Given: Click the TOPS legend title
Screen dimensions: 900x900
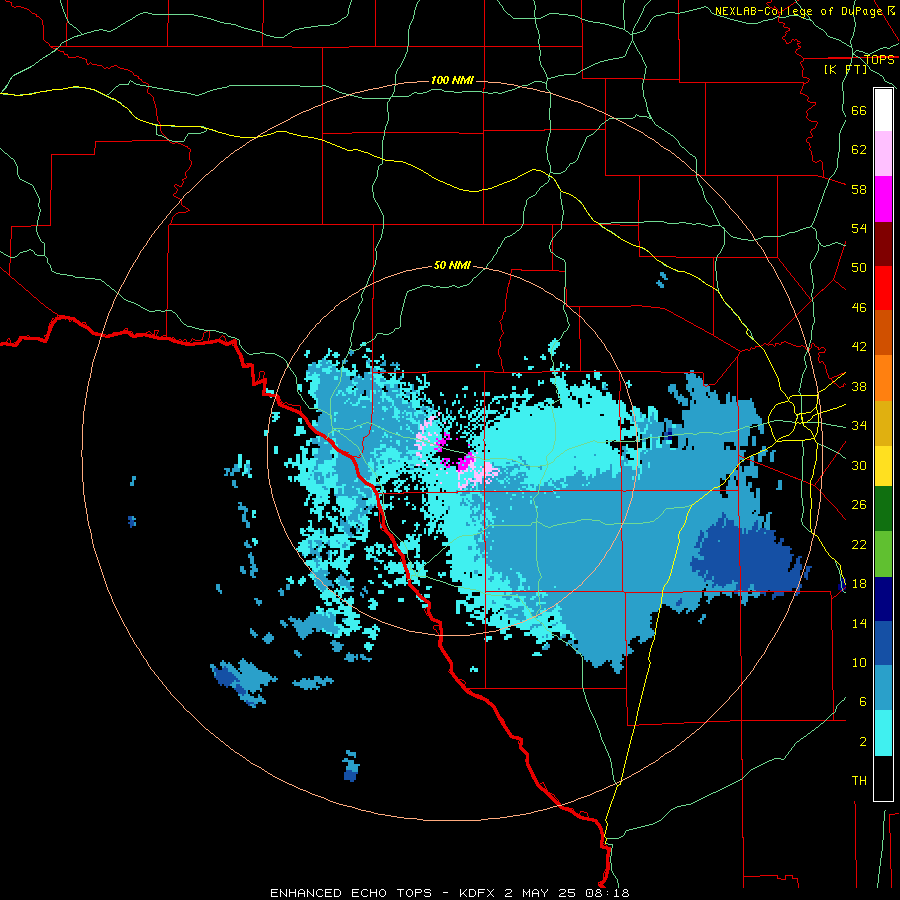Looking at the screenshot, I should coord(879,60).
